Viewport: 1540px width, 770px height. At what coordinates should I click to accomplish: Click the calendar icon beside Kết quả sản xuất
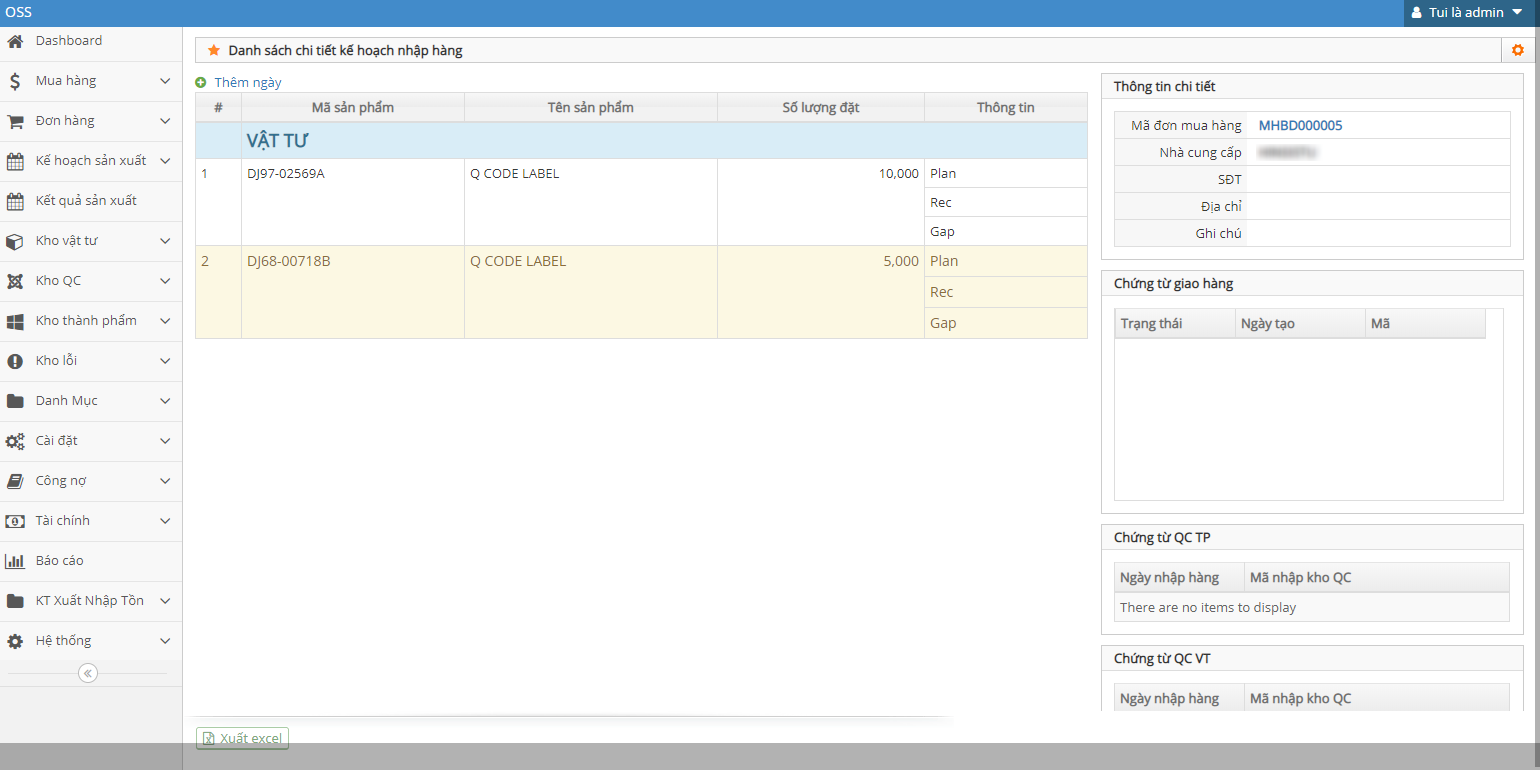point(15,201)
